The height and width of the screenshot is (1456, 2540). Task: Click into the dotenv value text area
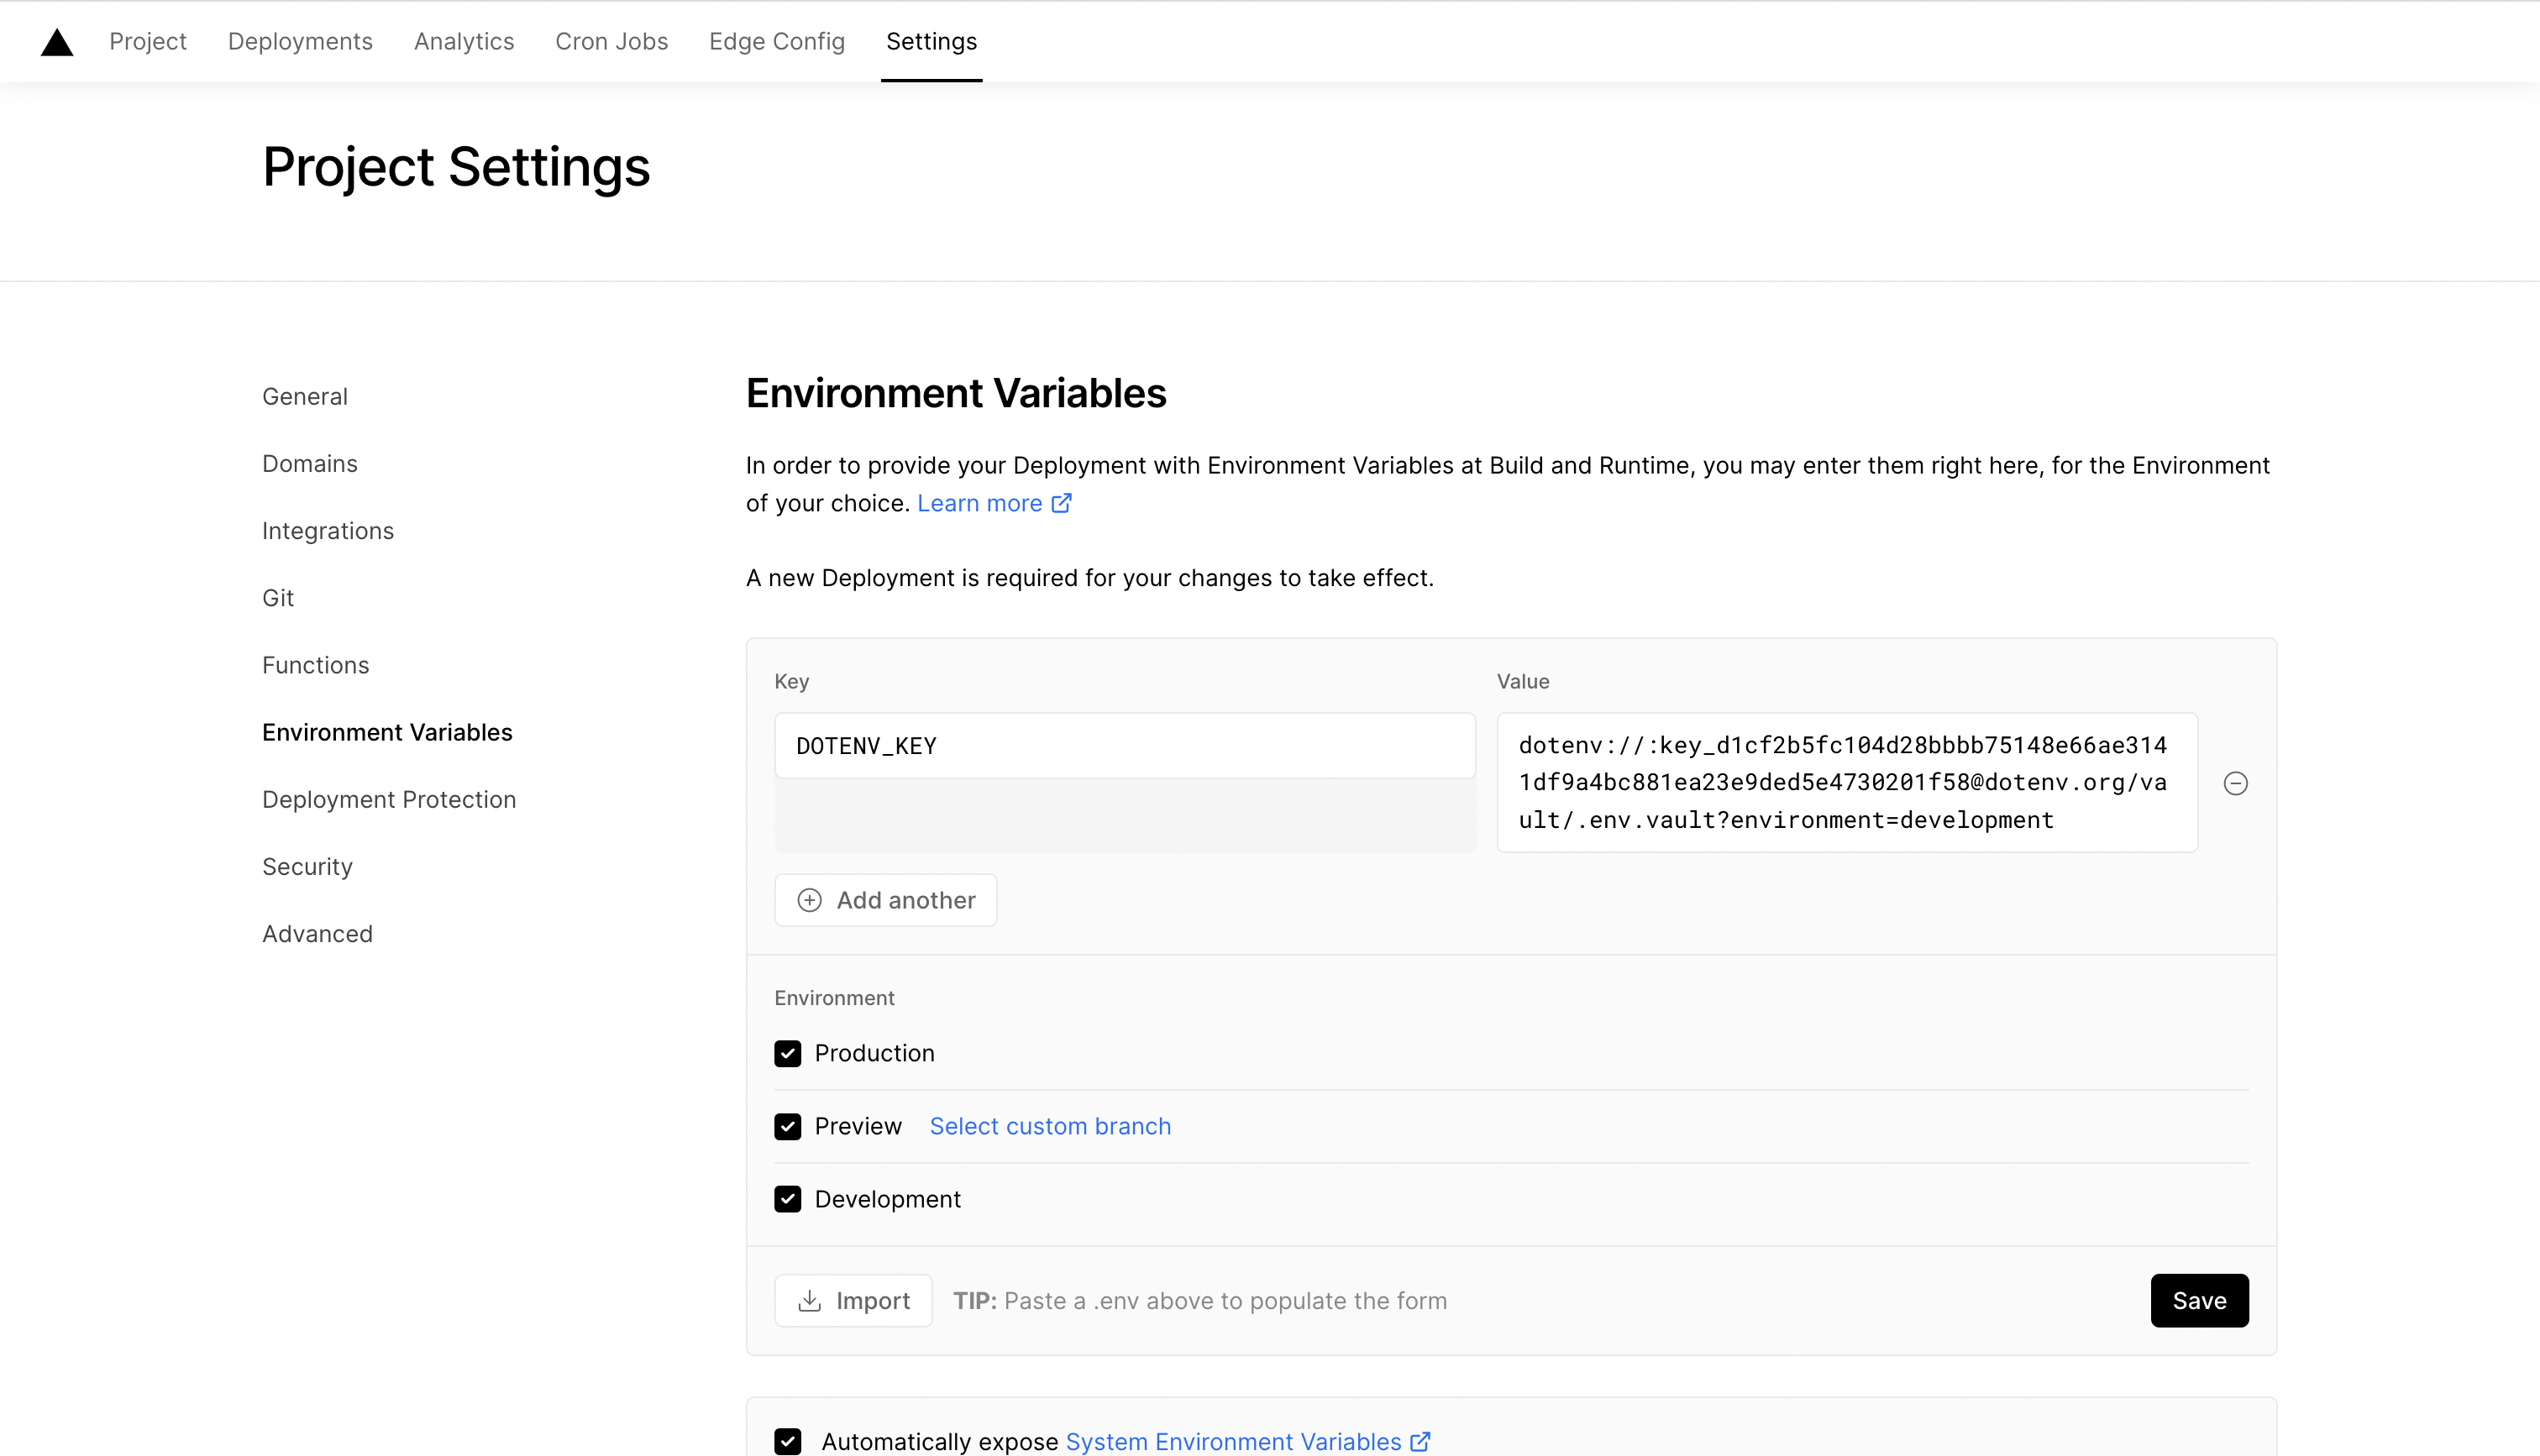tap(1846, 782)
